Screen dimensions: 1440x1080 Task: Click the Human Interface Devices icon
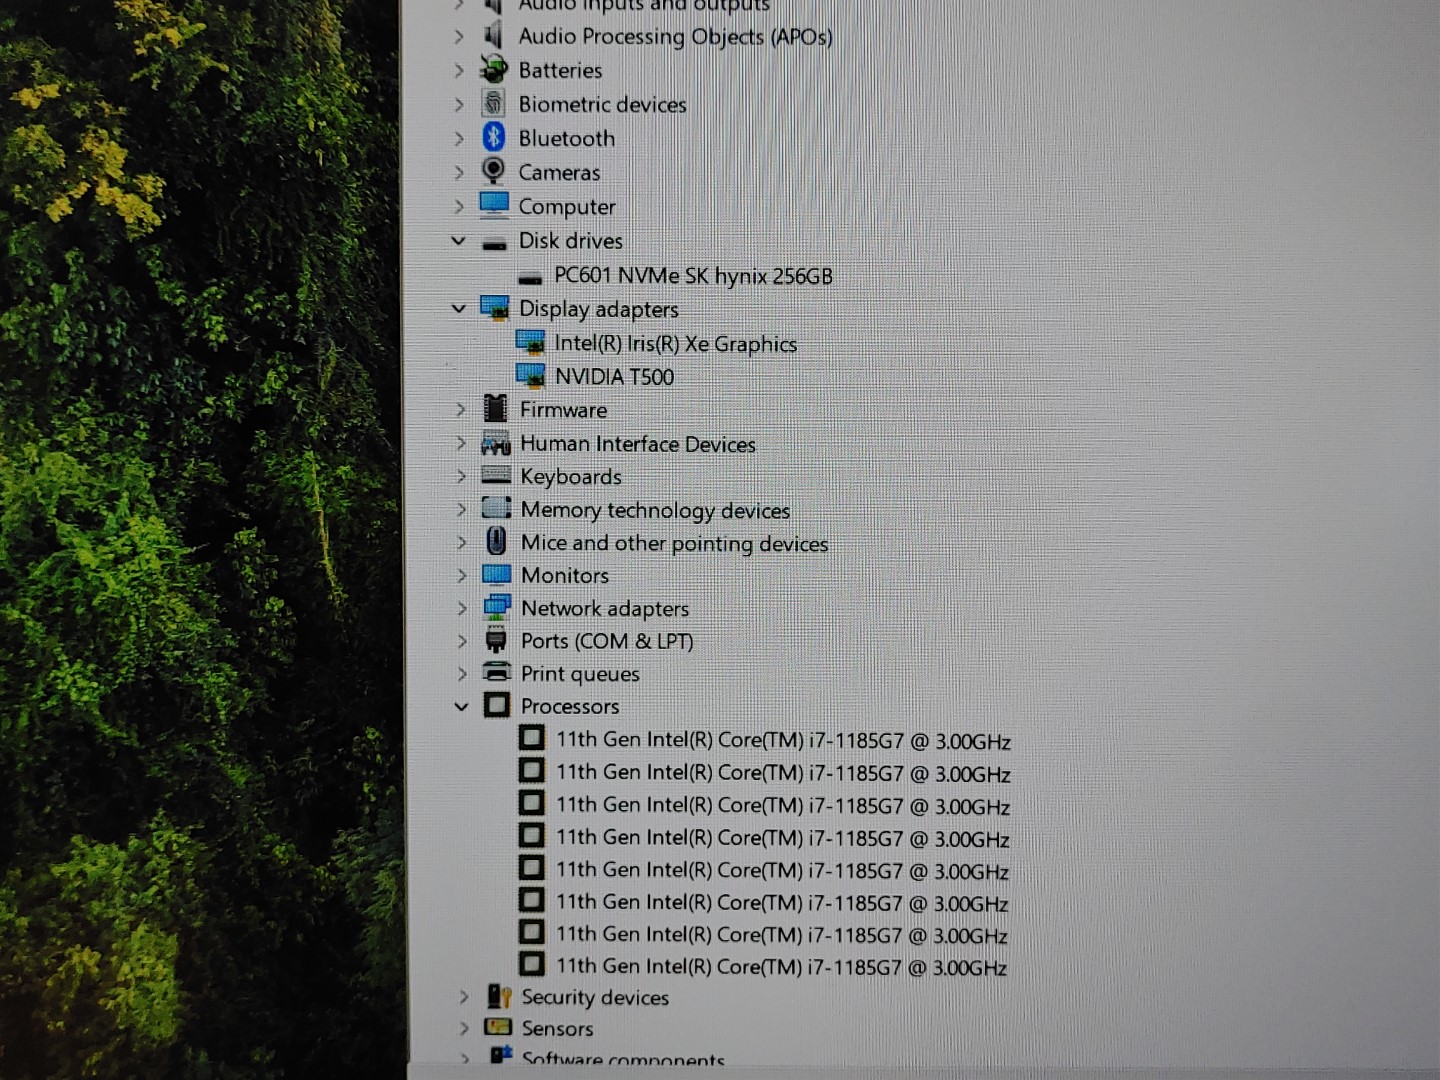pyautogui.click(x=496, y=443)
